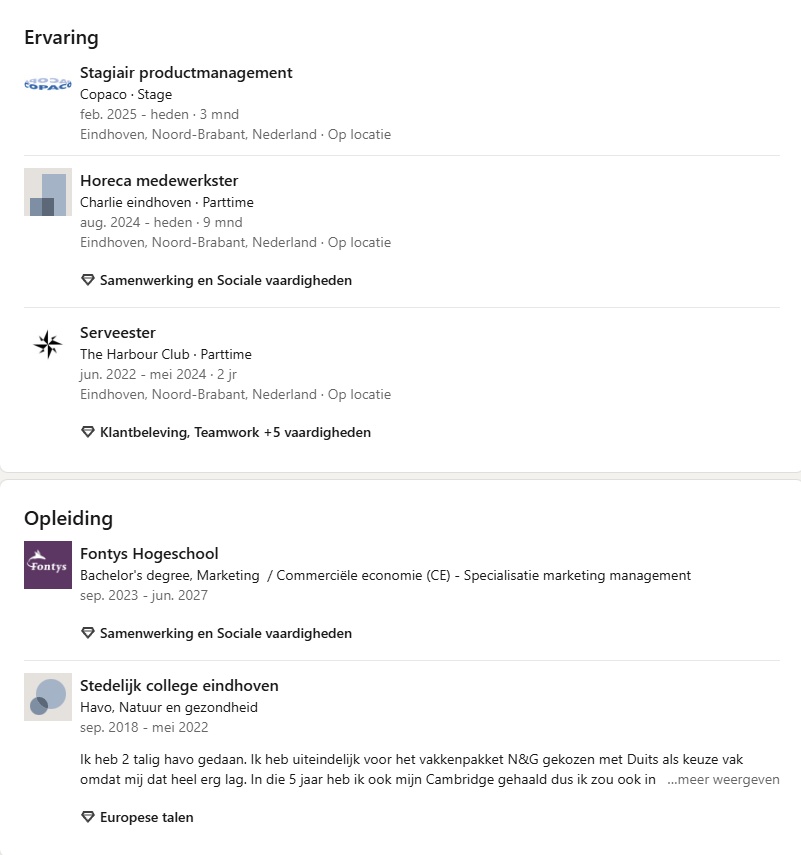Open Horeca medewerkster job entry

tap(159, 181)
